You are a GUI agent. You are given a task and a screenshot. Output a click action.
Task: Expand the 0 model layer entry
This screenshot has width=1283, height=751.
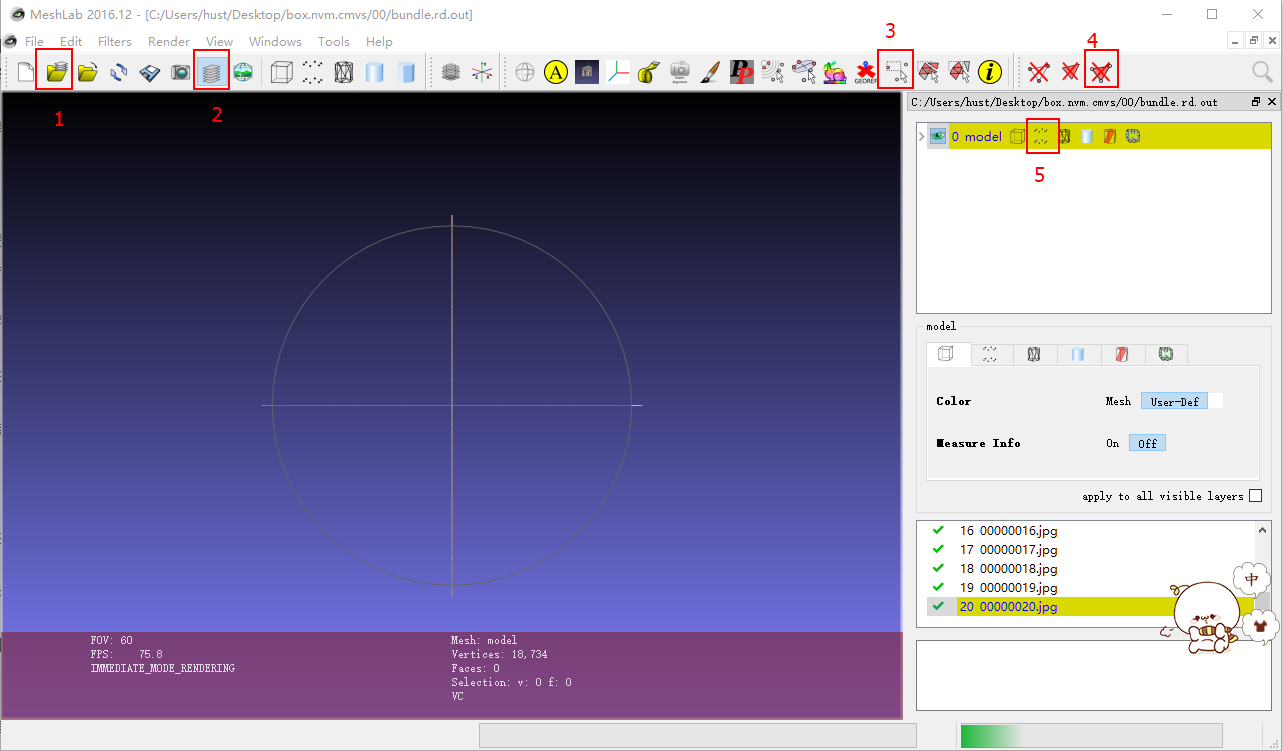[x=921, y=135]
